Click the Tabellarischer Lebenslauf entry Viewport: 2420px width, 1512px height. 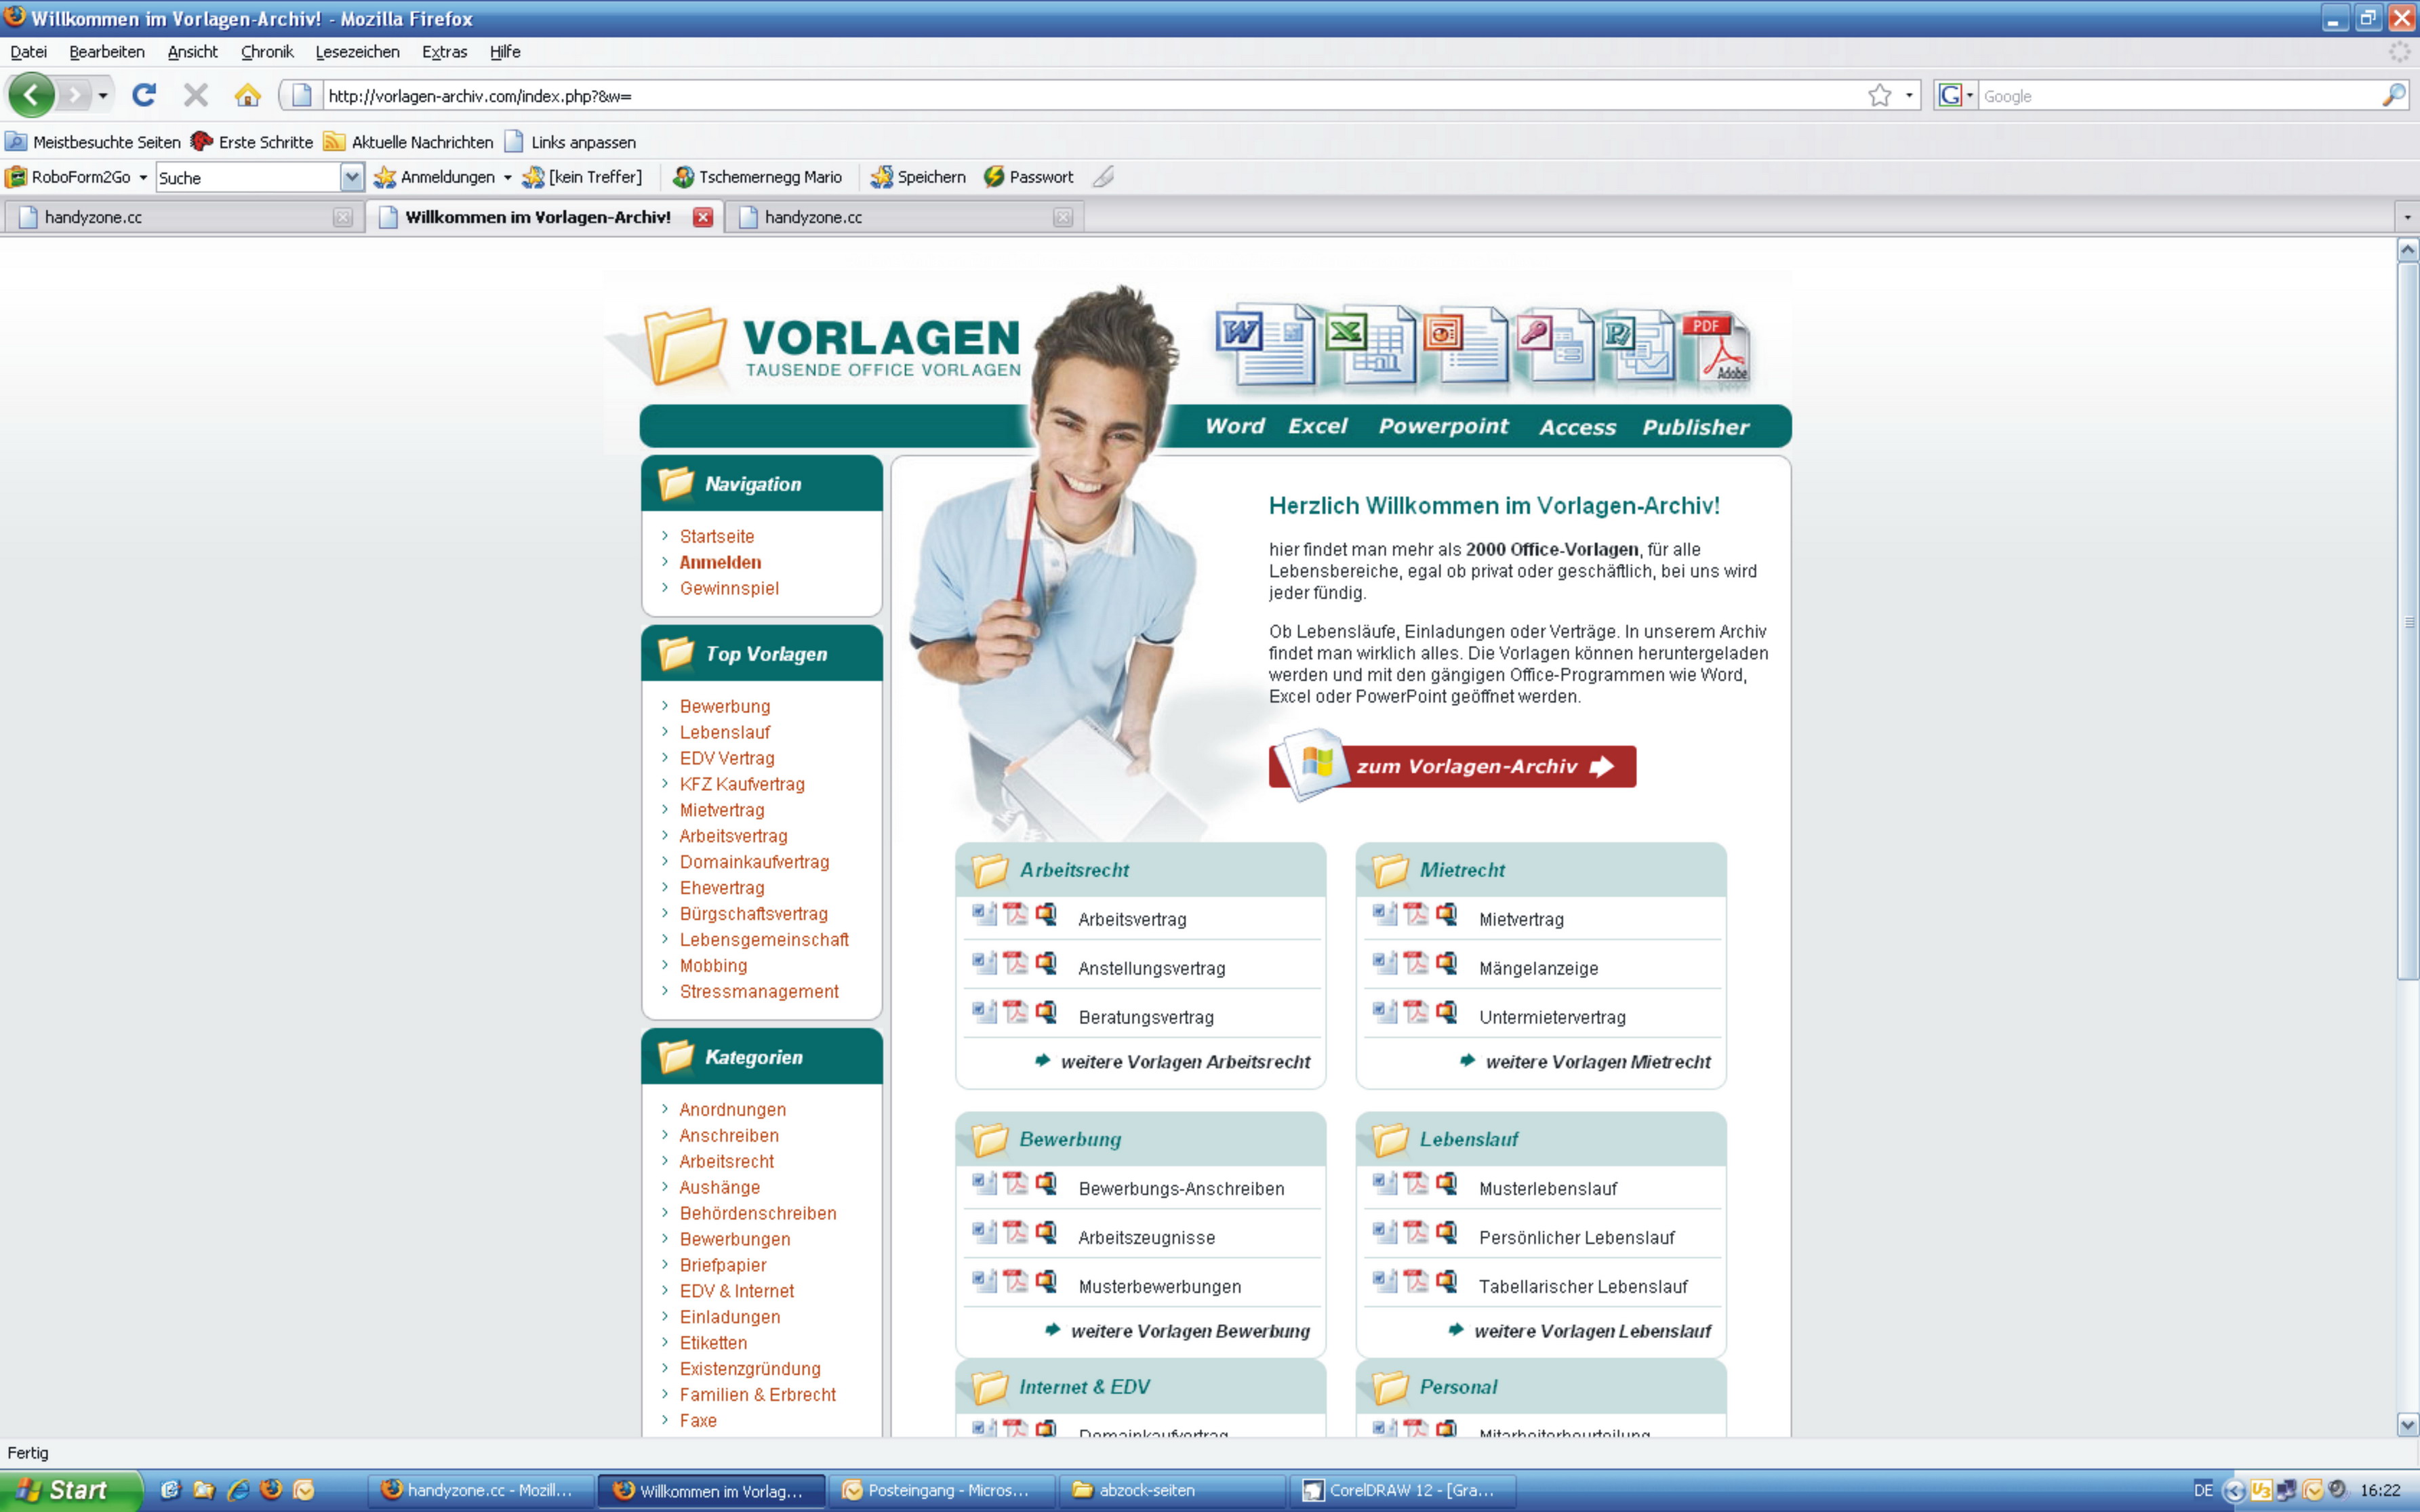pos(1583,1287)
